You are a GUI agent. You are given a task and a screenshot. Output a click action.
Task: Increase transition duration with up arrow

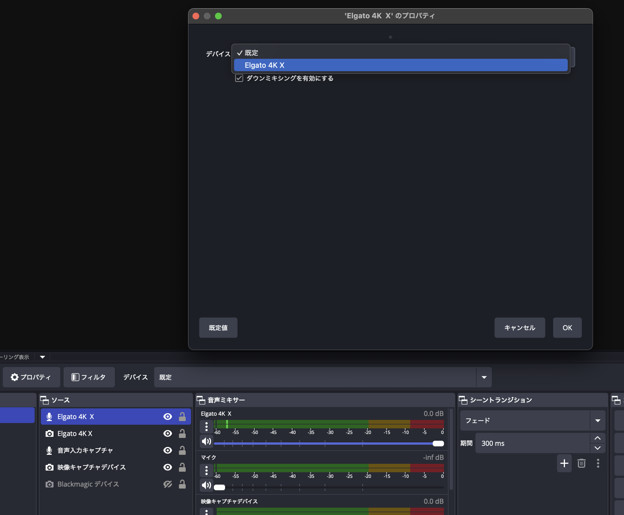[597, 438]
